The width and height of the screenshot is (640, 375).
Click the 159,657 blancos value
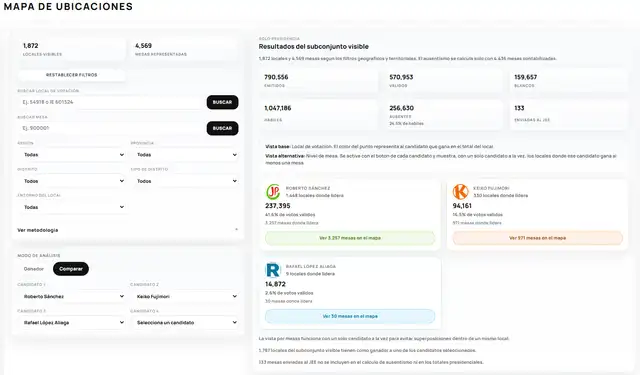(526, 77)
